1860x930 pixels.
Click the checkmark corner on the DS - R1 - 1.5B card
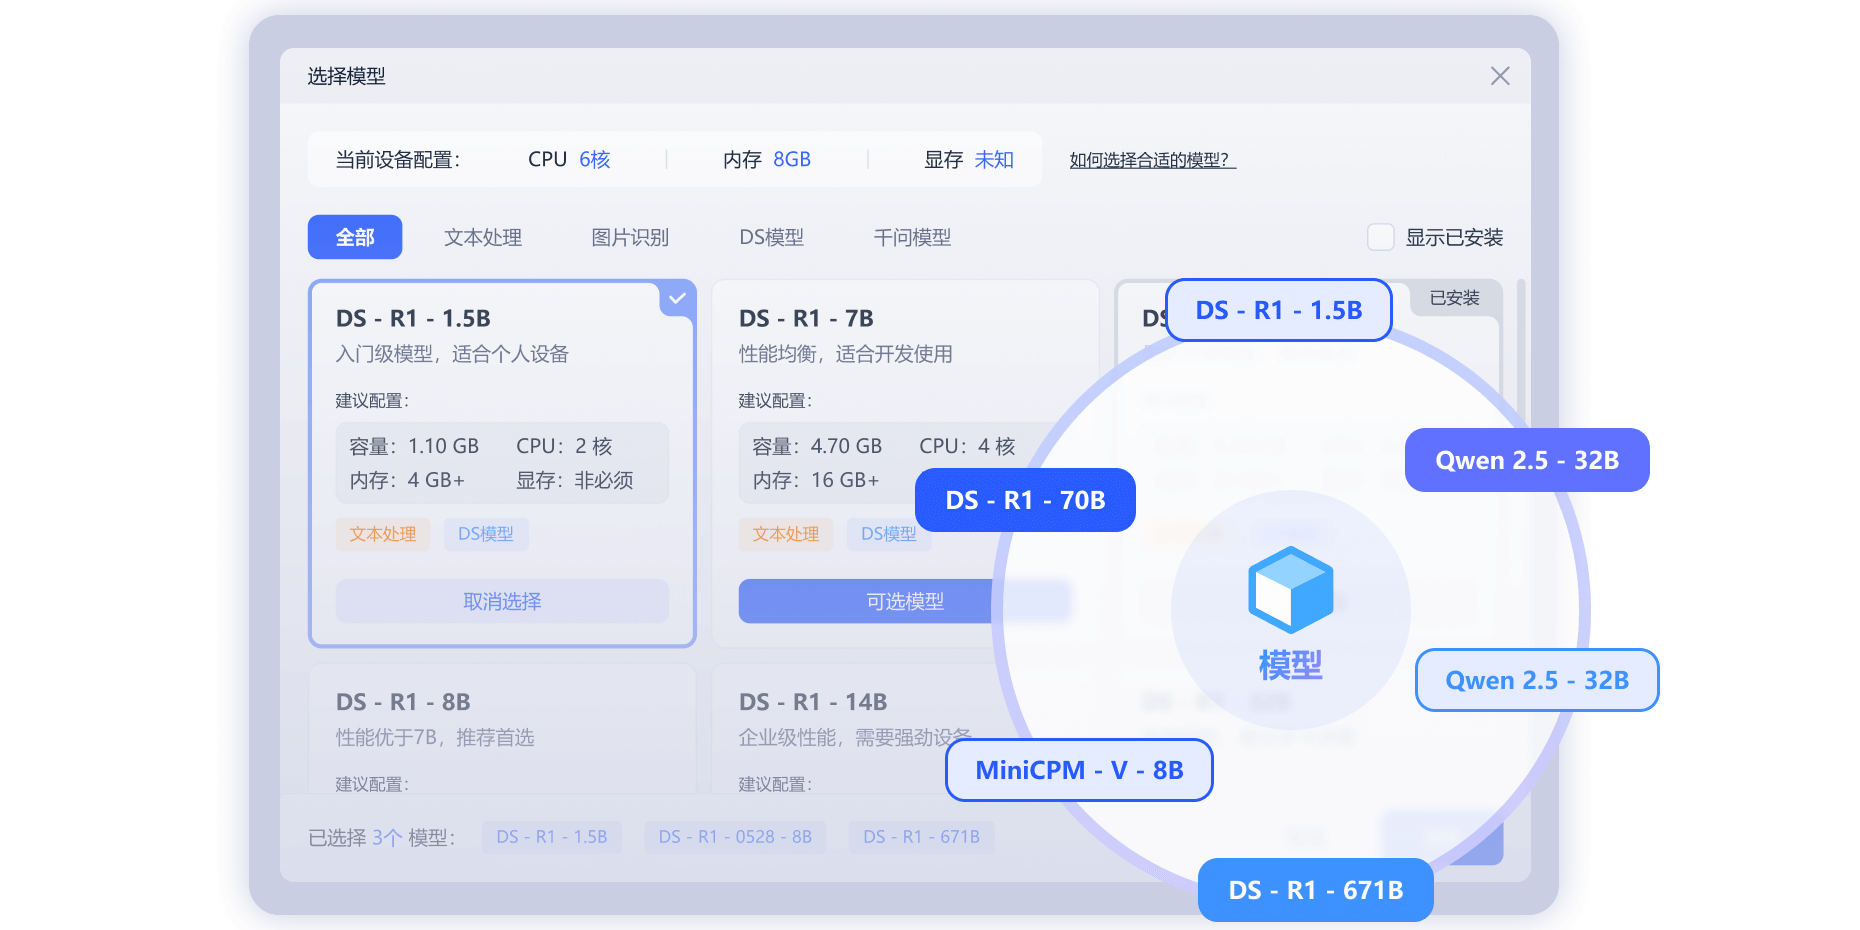(x=678, y=298)
